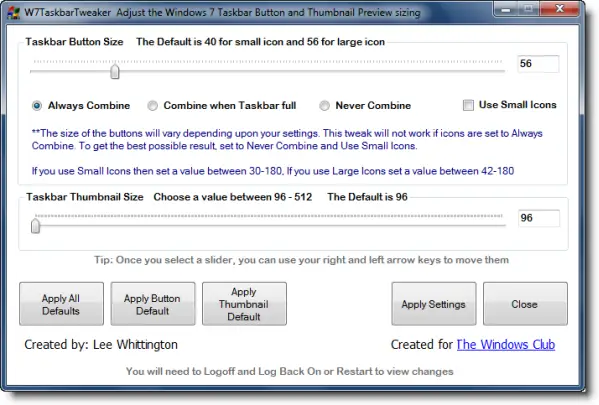Click the W7TaskbarTweaker app icon in title bar
This screenshot has width=599, height=405.
pos(13,13)
